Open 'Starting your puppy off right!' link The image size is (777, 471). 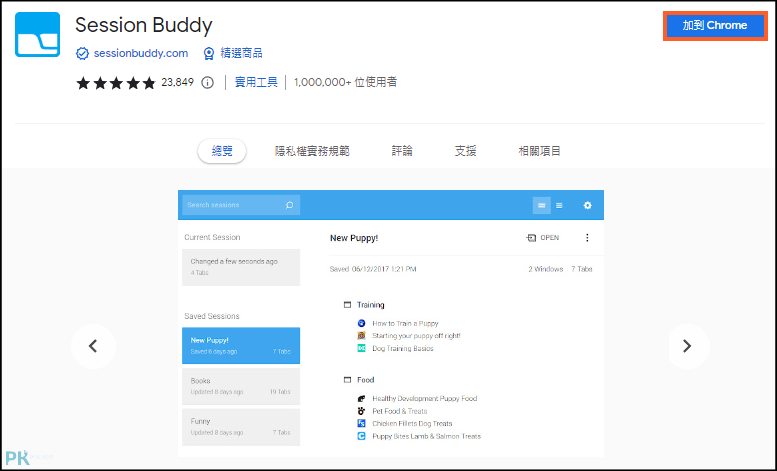point(416,336)
